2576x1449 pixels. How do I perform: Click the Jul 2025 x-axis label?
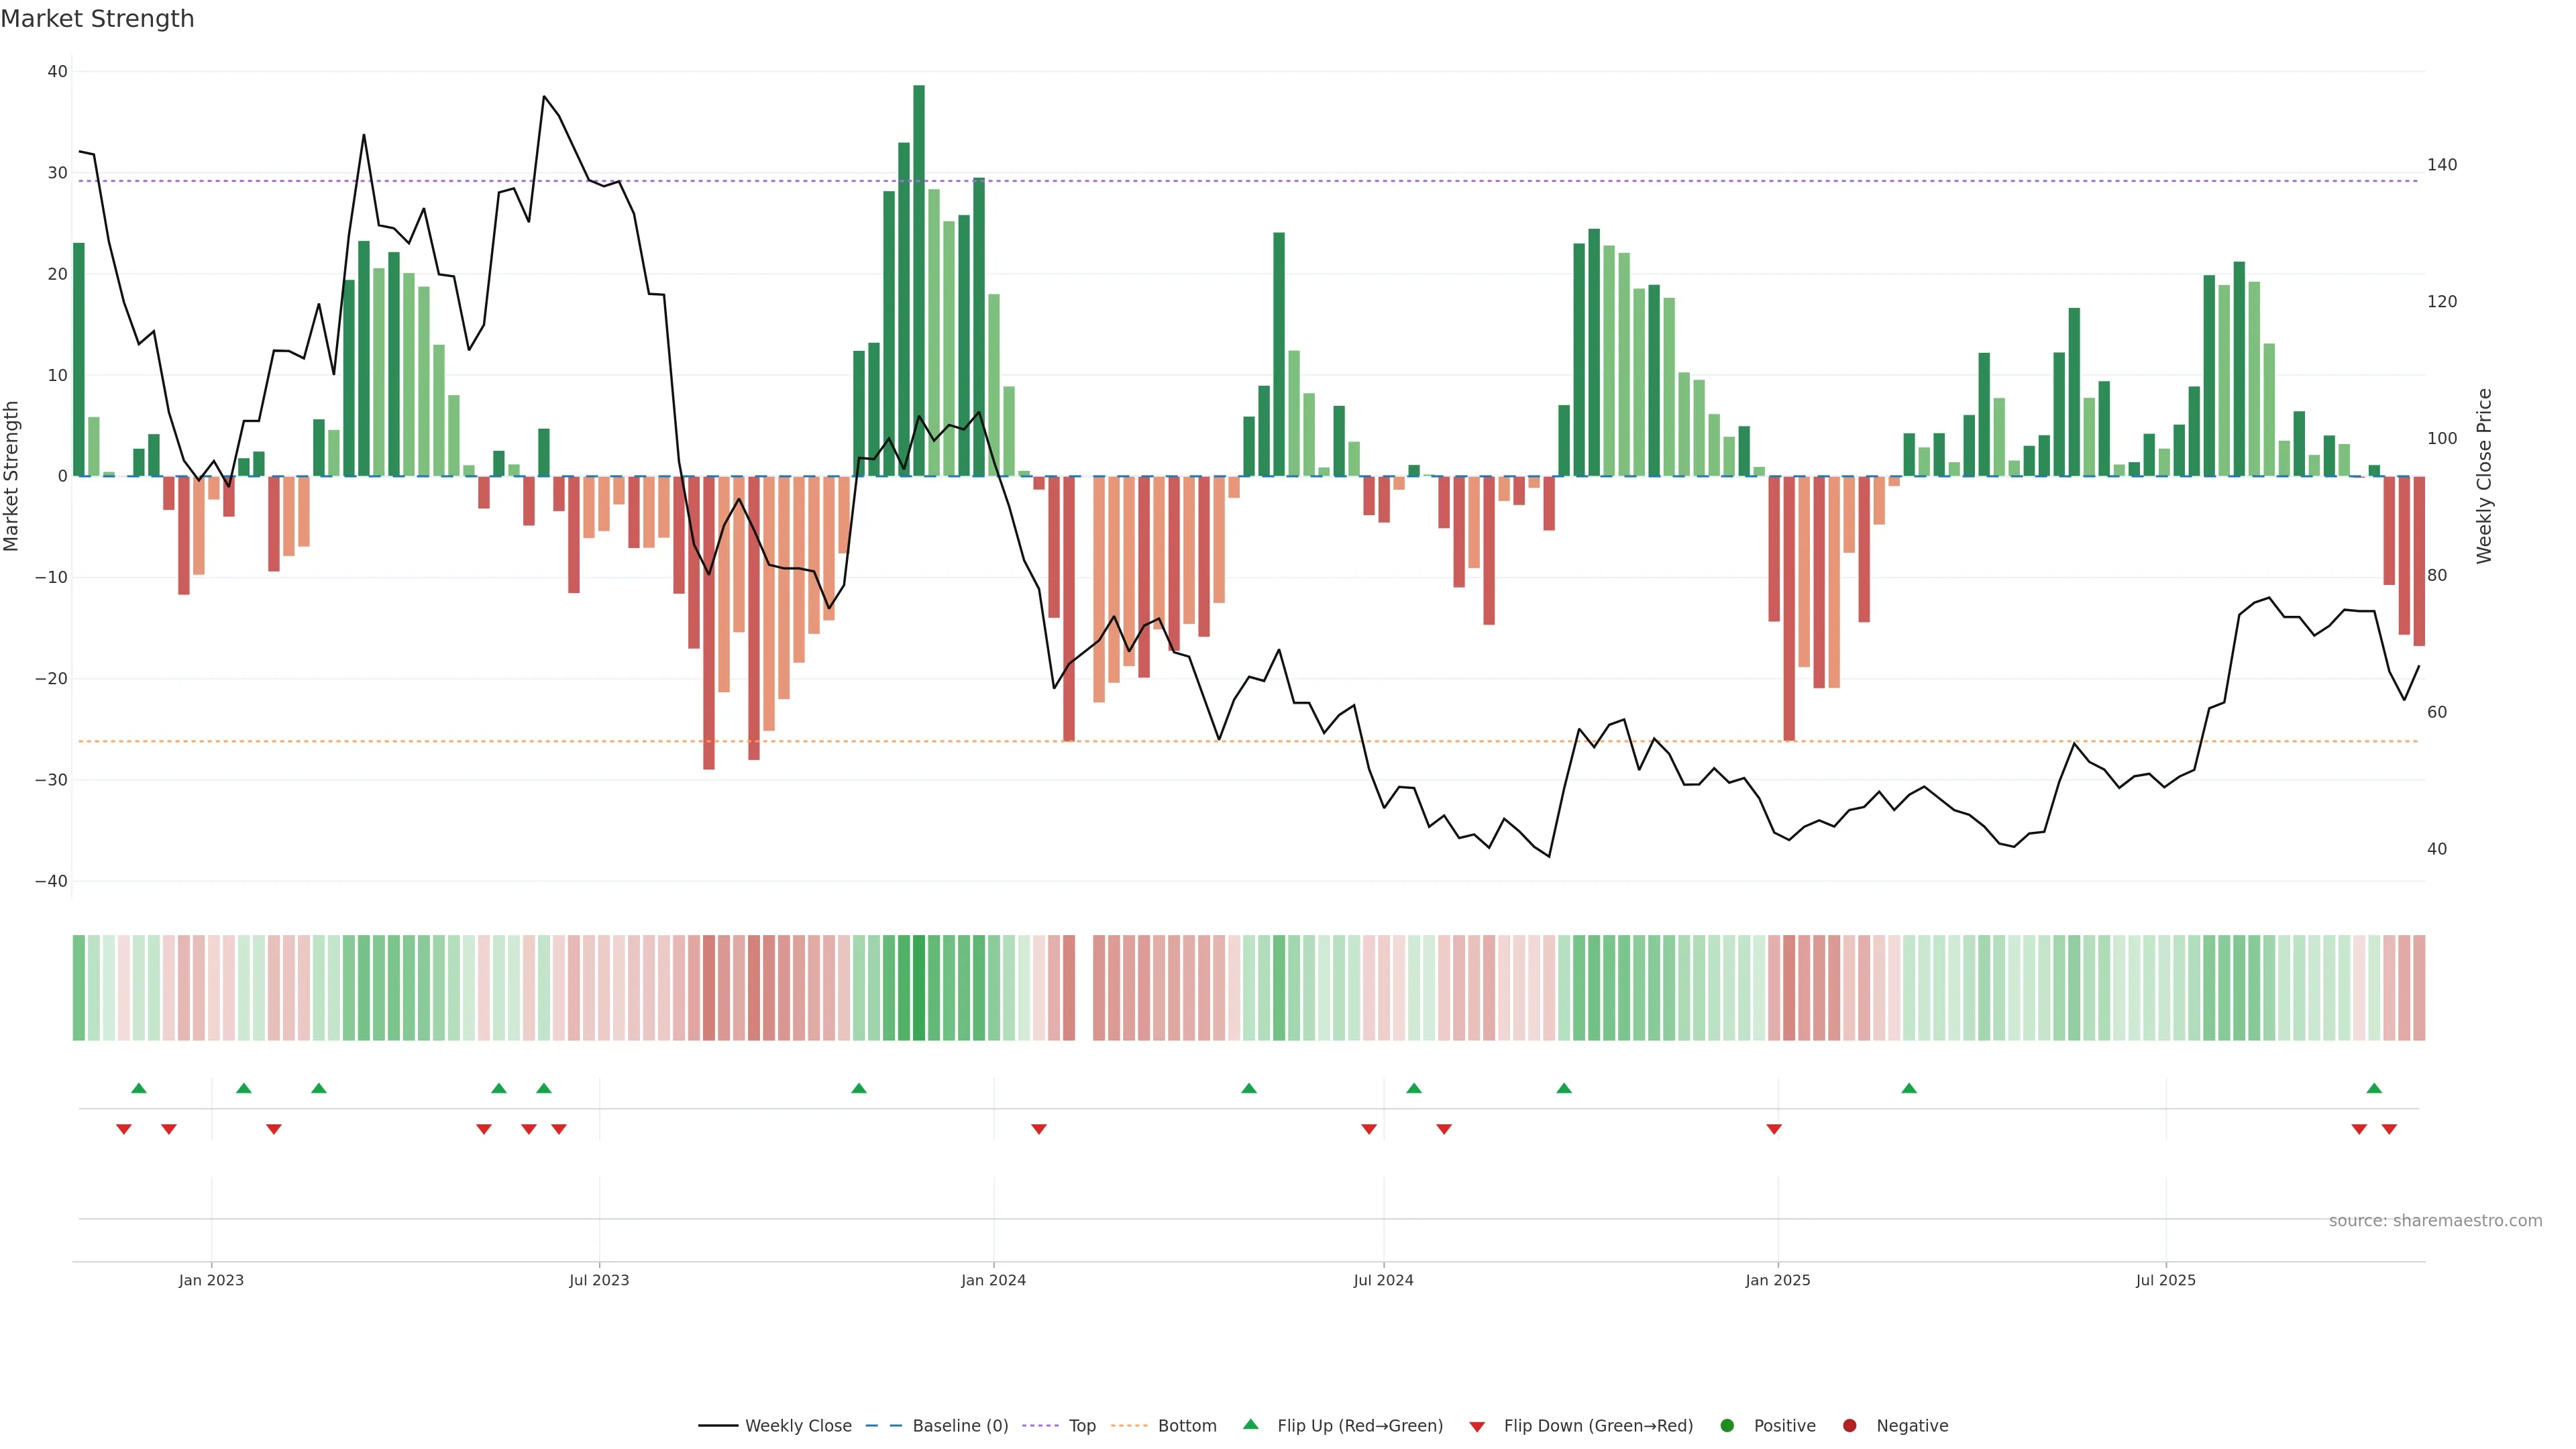tap(2165, 1280)
